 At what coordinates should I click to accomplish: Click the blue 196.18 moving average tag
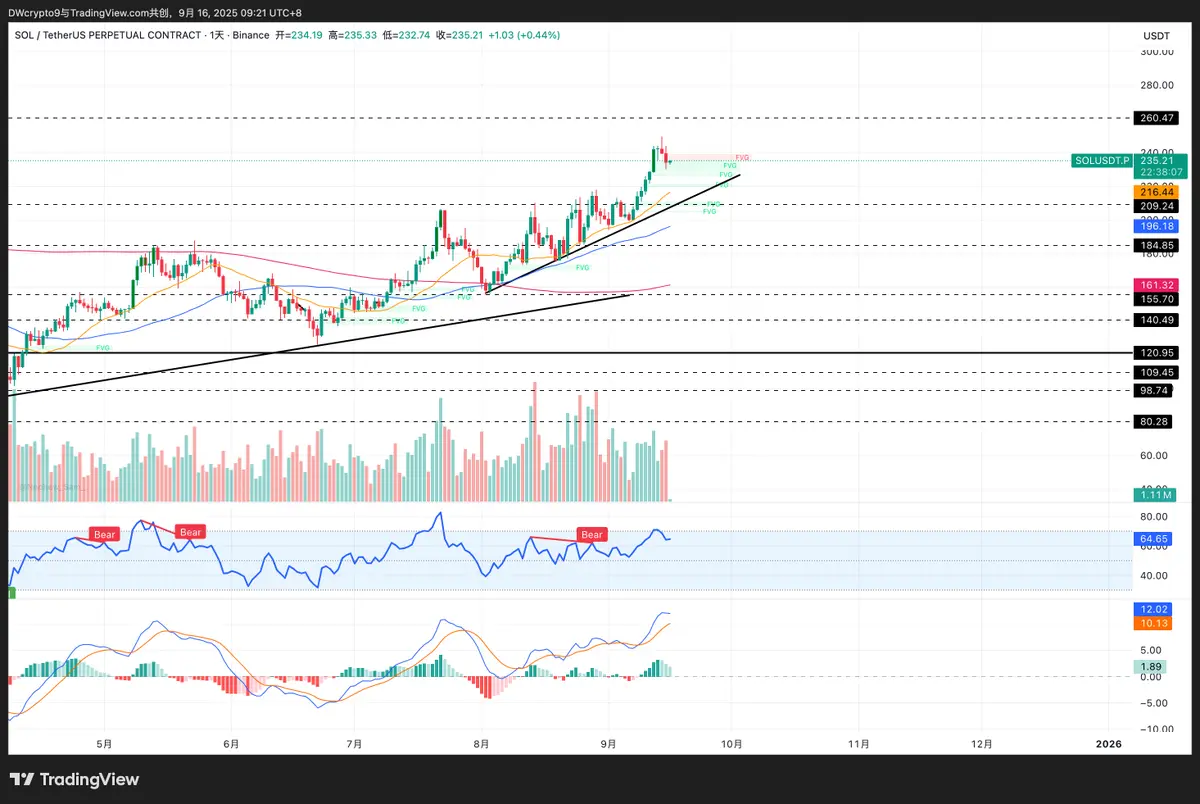(x=1157, y=227)
